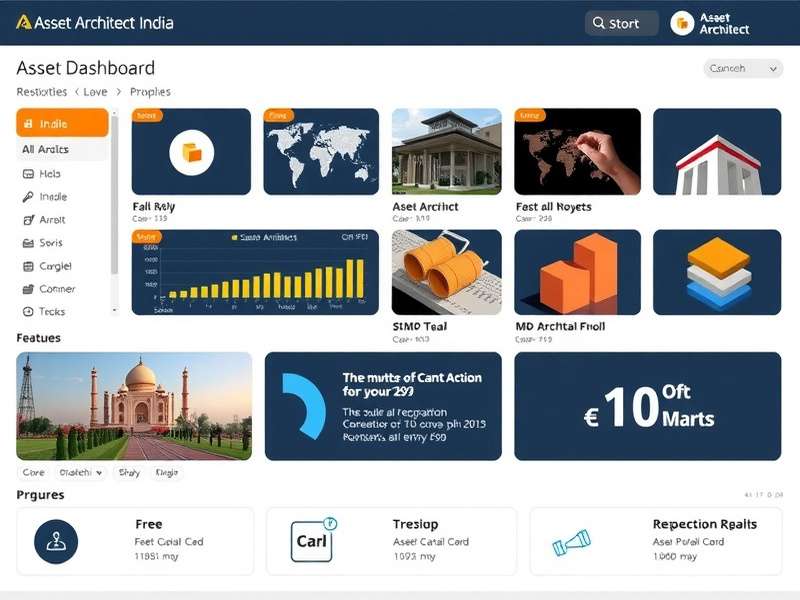800x600 pixels.
Task: Click the briefcase icon next to Comner
Action: (x=27, y=289)
